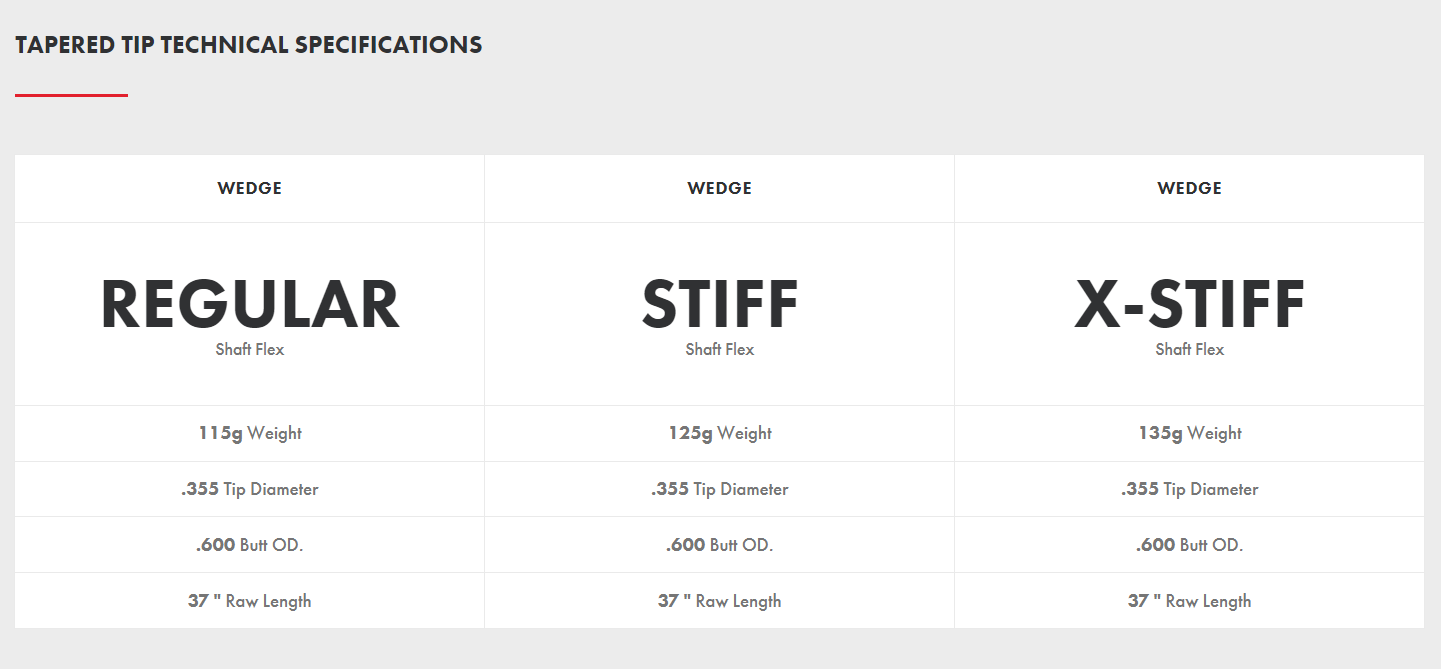This screenshot has width=1441, height=669.
Task: Click the 115g Weight cell
Action: click(250, 433)
